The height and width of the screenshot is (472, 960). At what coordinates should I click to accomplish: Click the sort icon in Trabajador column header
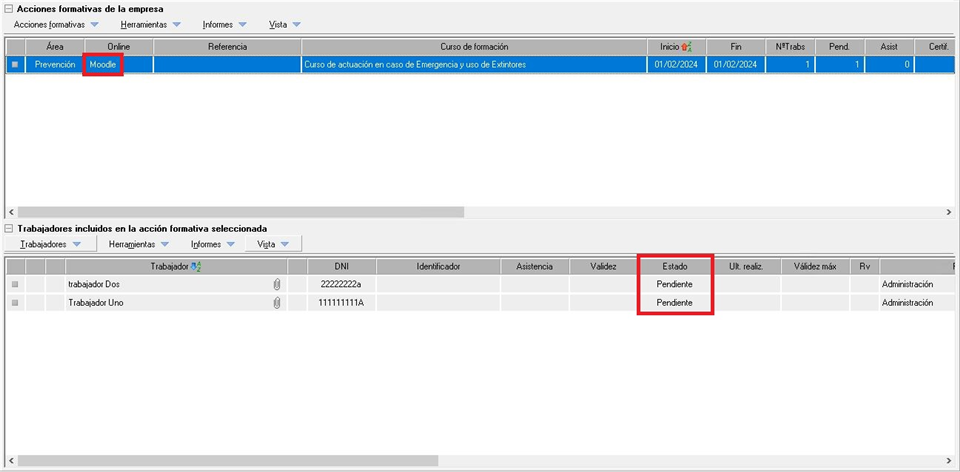[x=196, y=266]
